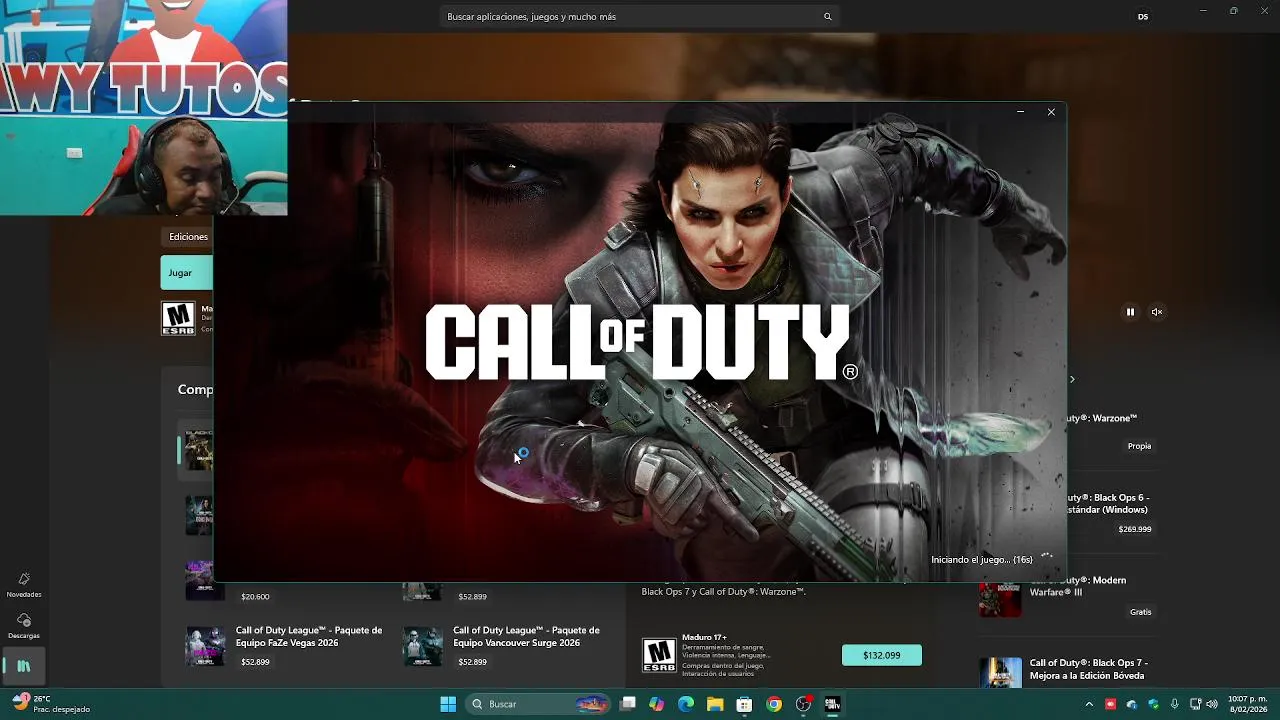The width and height of the screenshot is (1280, 720).
Task: Click the red recording icon in the system tray
Action: [1110, 704]
